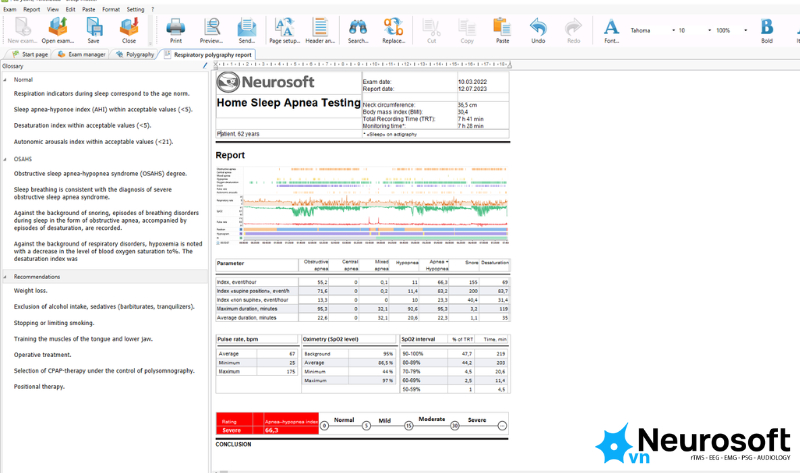Click the sleep recording trend chart
800x473 pixels.
coord(362,206)
